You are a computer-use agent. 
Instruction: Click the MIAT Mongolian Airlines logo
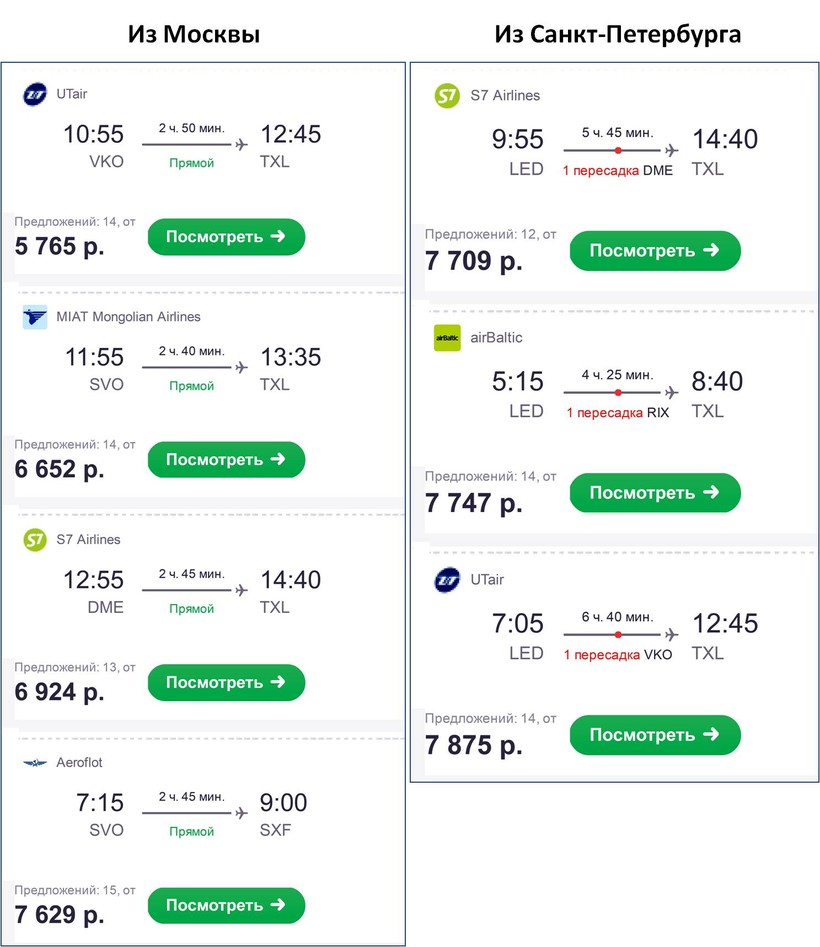pyautogui.click(x=35, y=317)
